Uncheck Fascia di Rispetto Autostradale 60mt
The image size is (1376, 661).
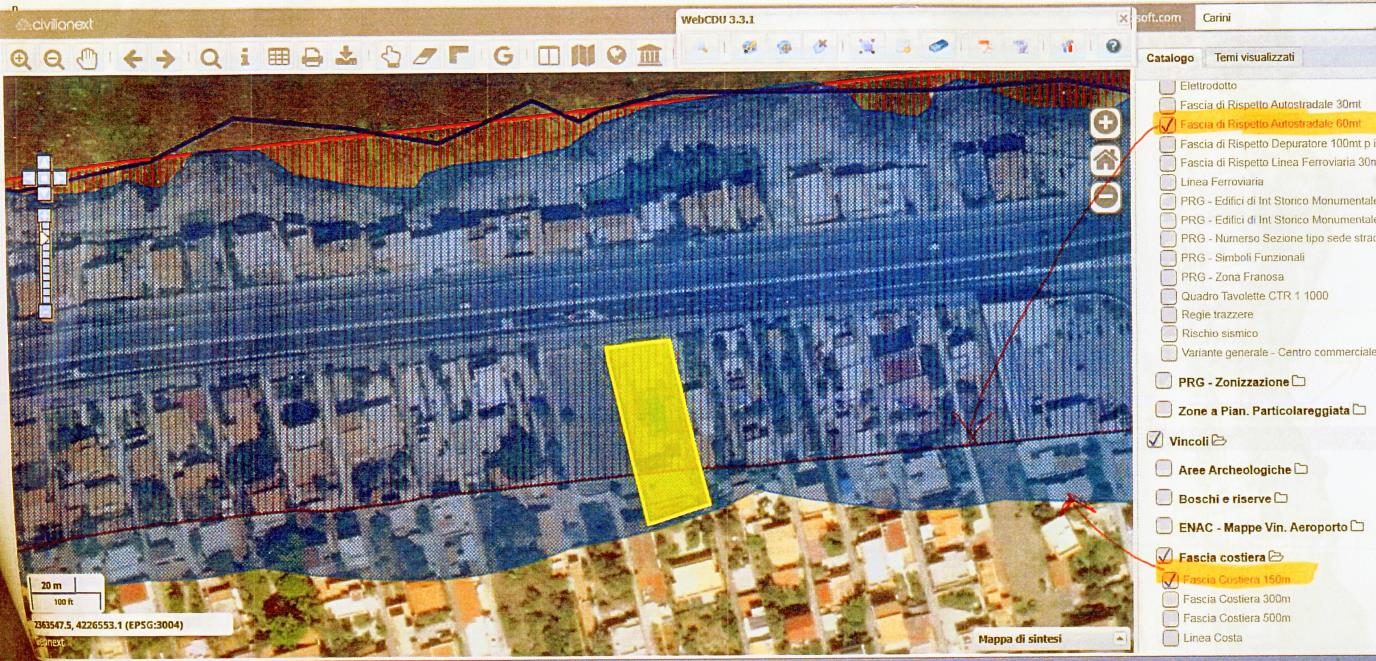point(1166,125)
